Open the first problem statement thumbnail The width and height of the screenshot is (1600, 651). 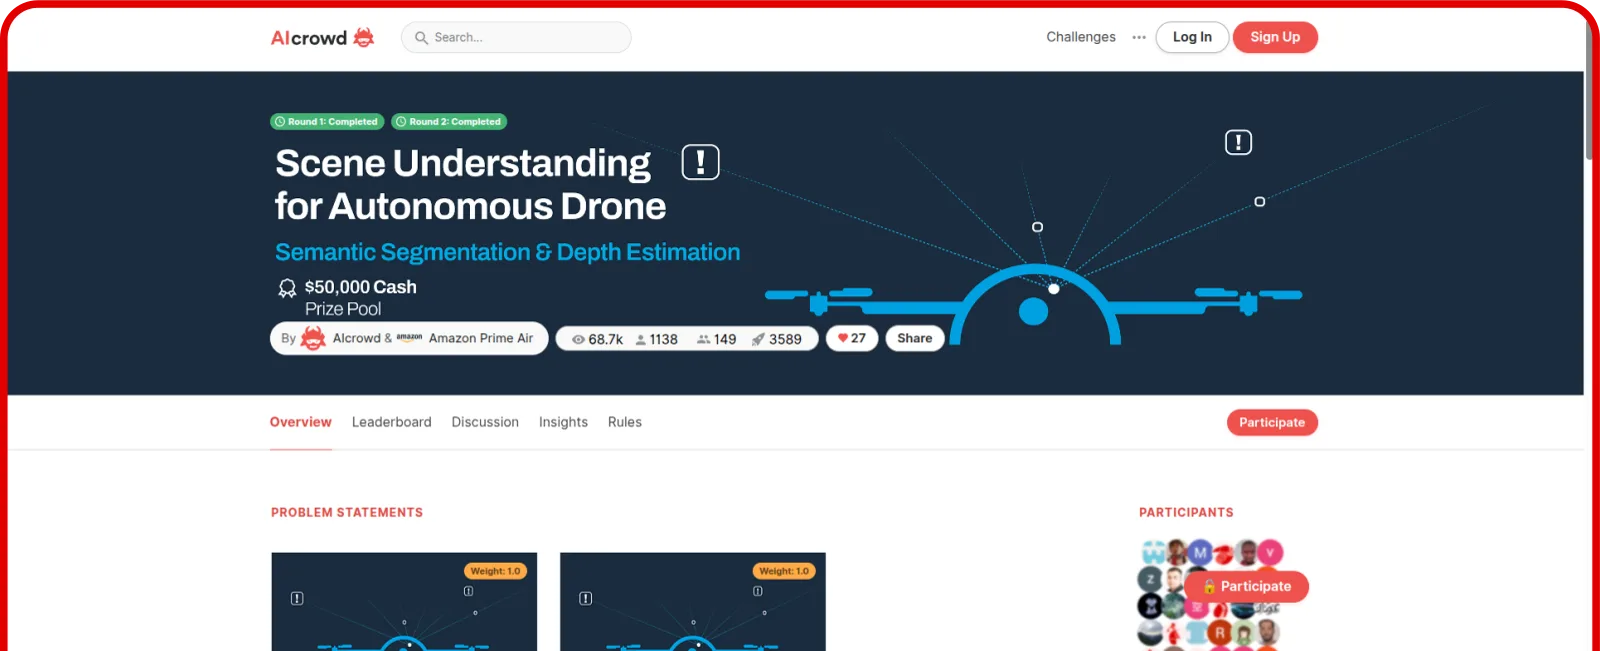[x=404, y=602]
